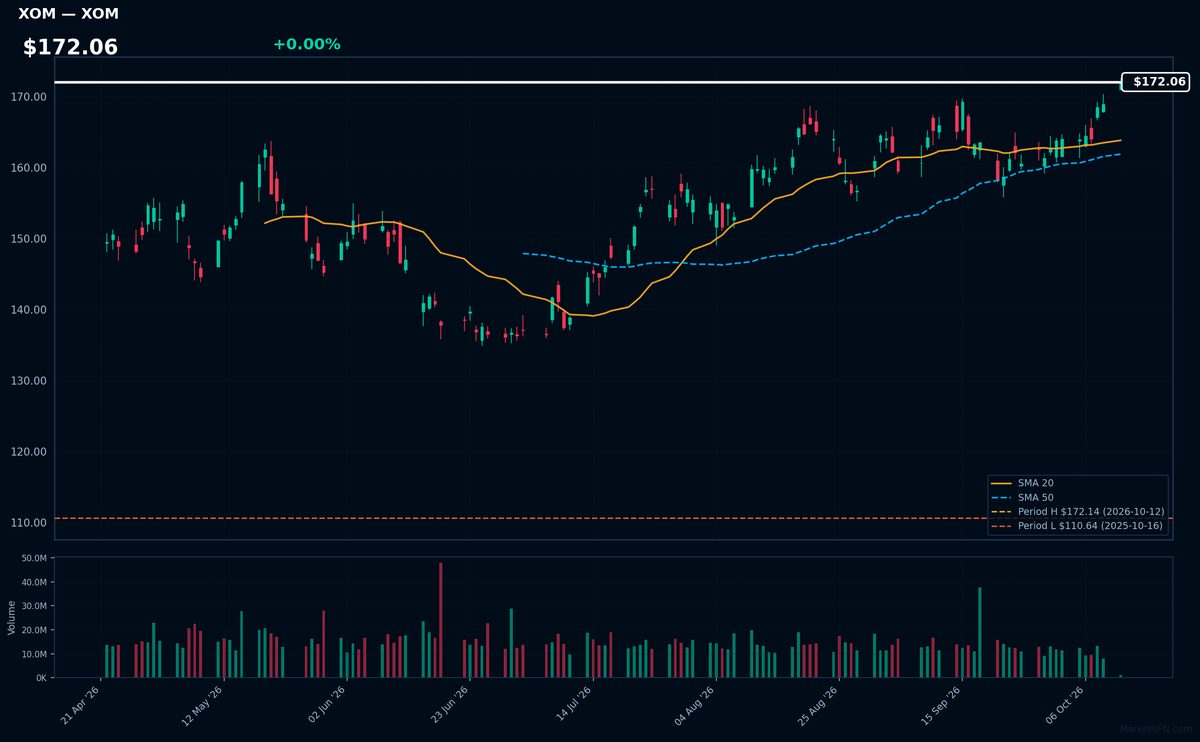Click the 06 Oct '26 date label
Viewport: 1200px width, 742px height.
[1065, 705]
